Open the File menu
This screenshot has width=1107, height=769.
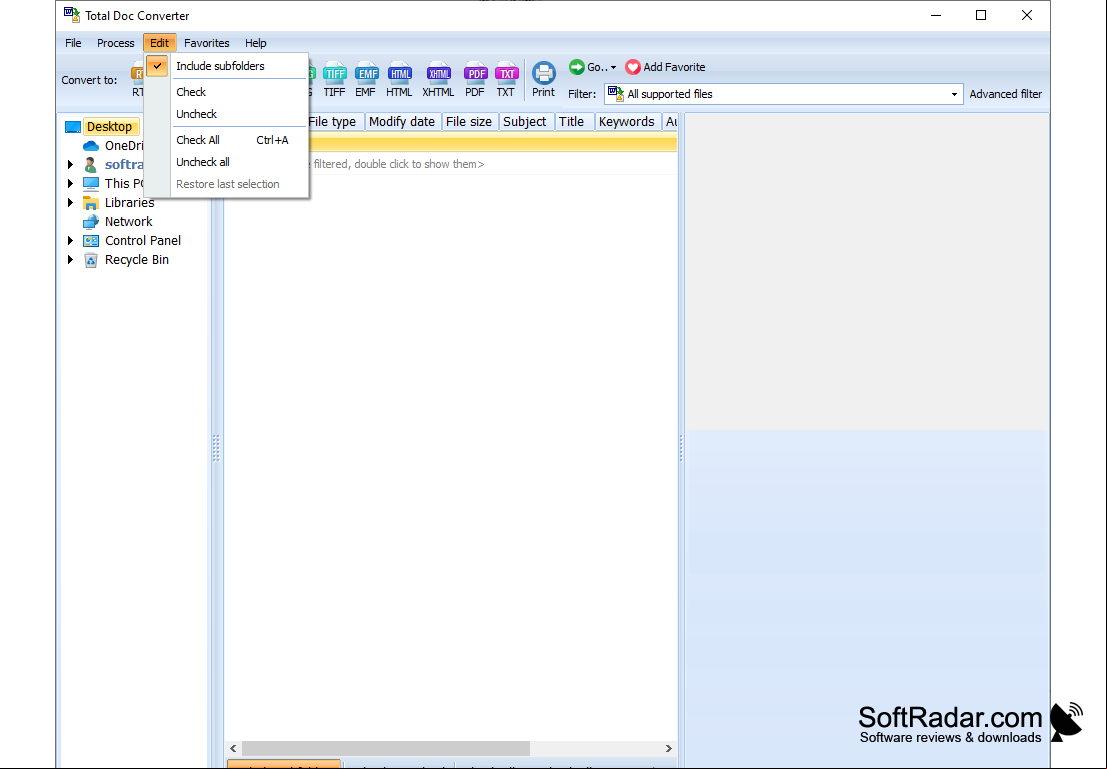tap(73, 43)
